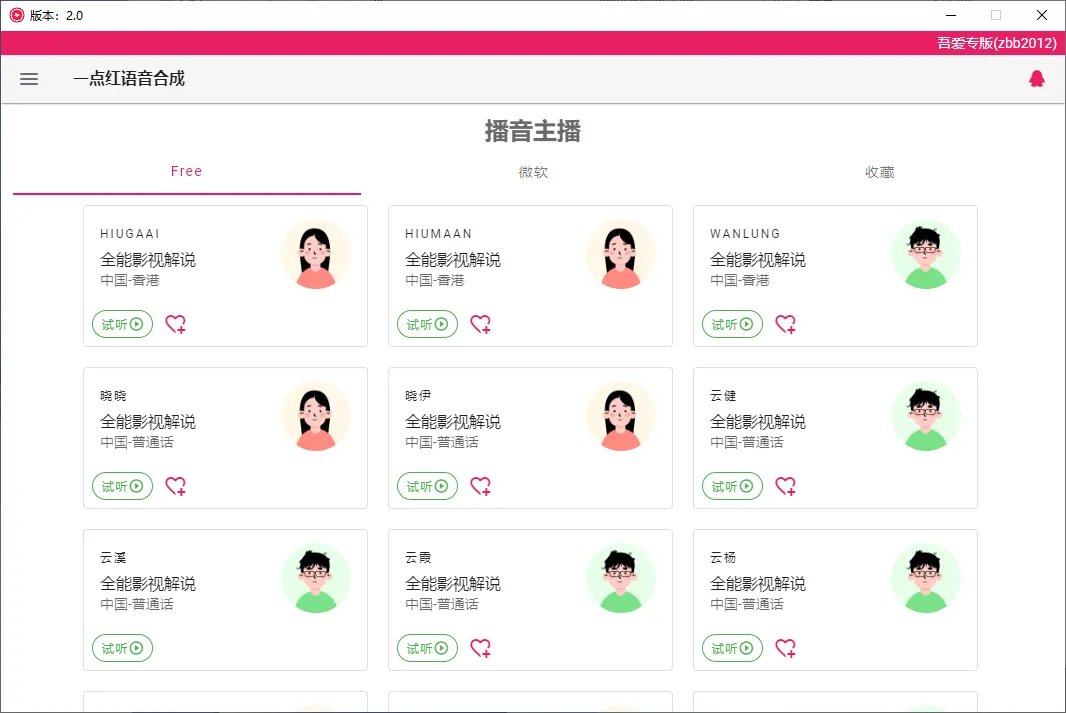
Task: Click 晓晓's avatar image
Action: tap(316, 416)
